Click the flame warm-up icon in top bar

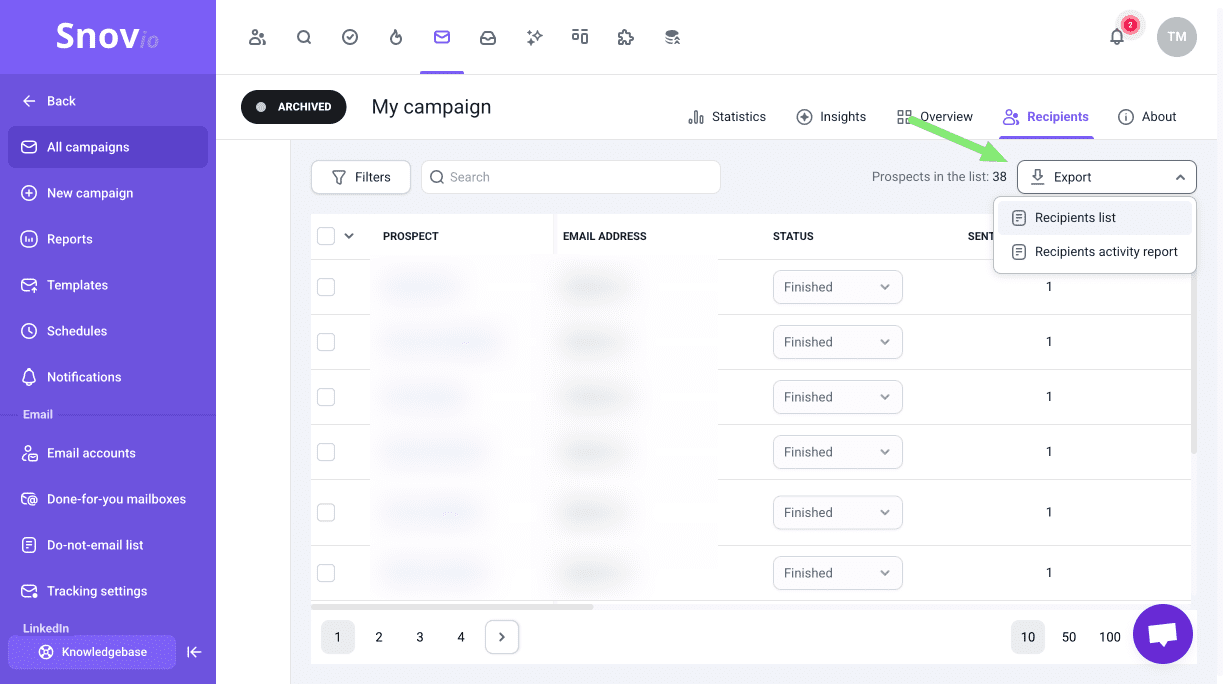click(x=396, y=37)
